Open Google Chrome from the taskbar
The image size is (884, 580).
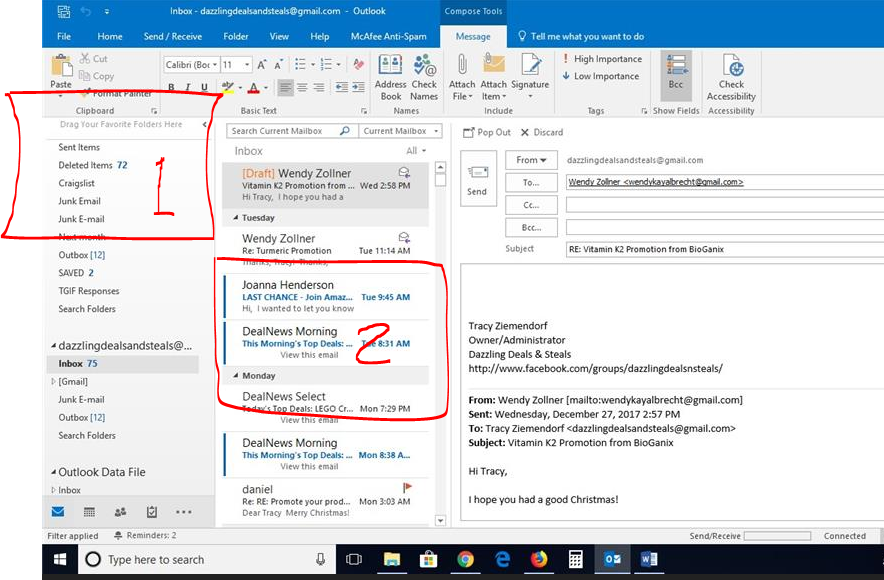click(465, 559)
